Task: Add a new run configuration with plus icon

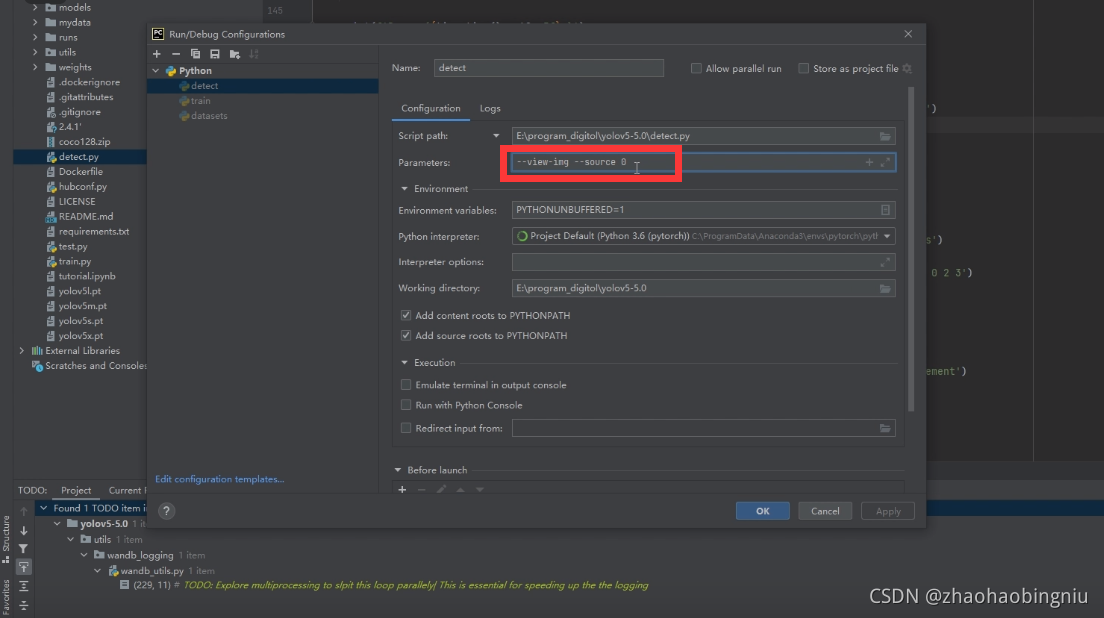Action: pyautogui.click(x=157, y=54)
